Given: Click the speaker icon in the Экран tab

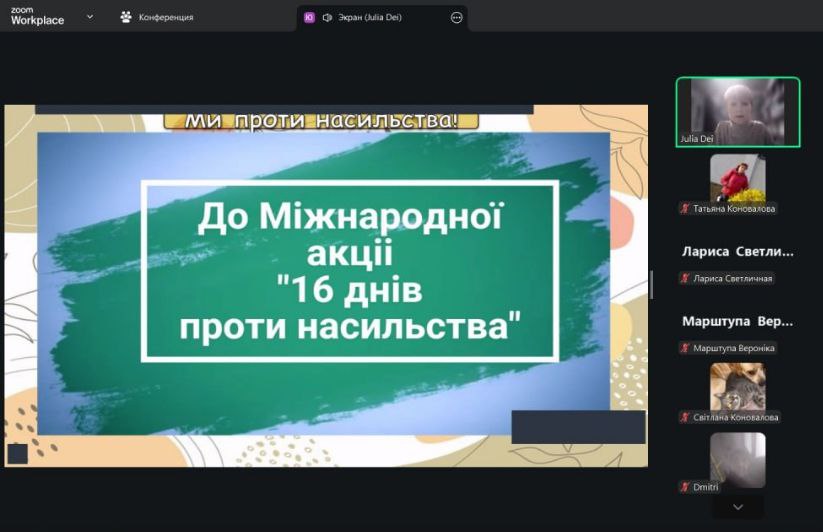Looking at the screenshot, I should click(x=328, y=17).
